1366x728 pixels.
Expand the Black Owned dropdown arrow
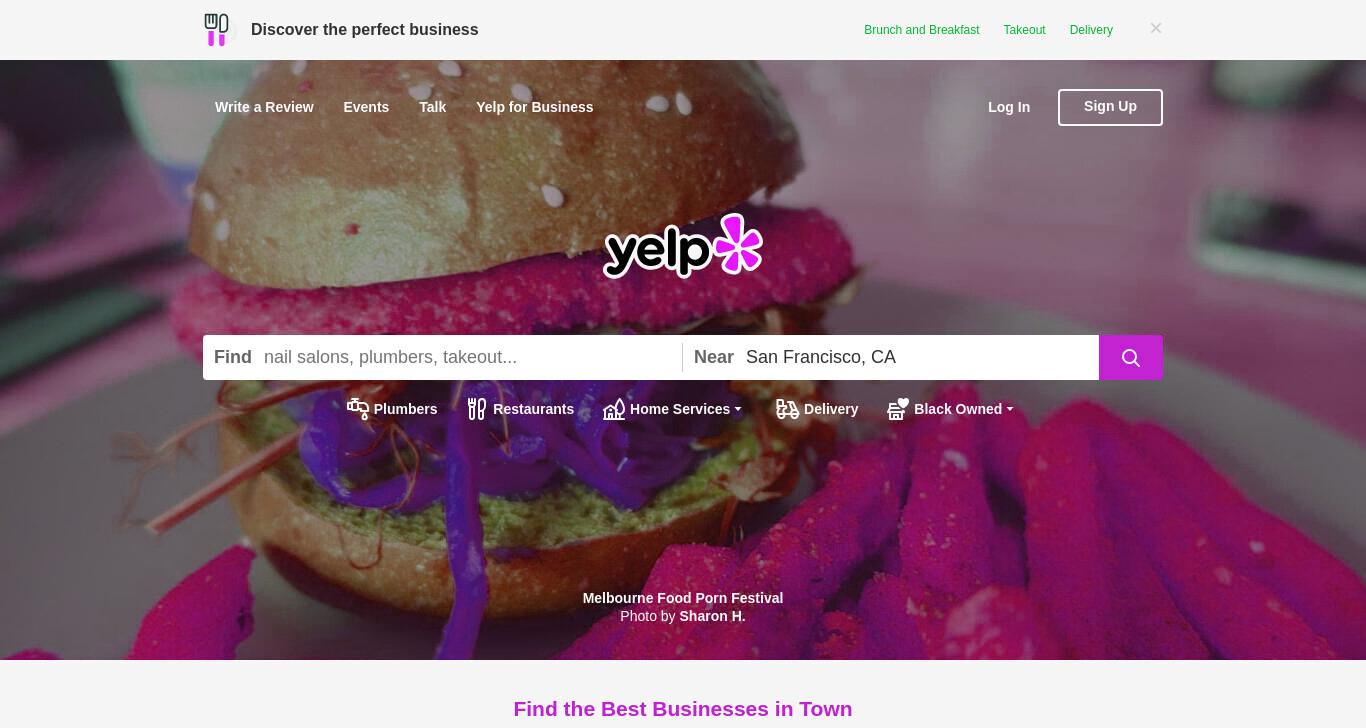coord(1010,409)
